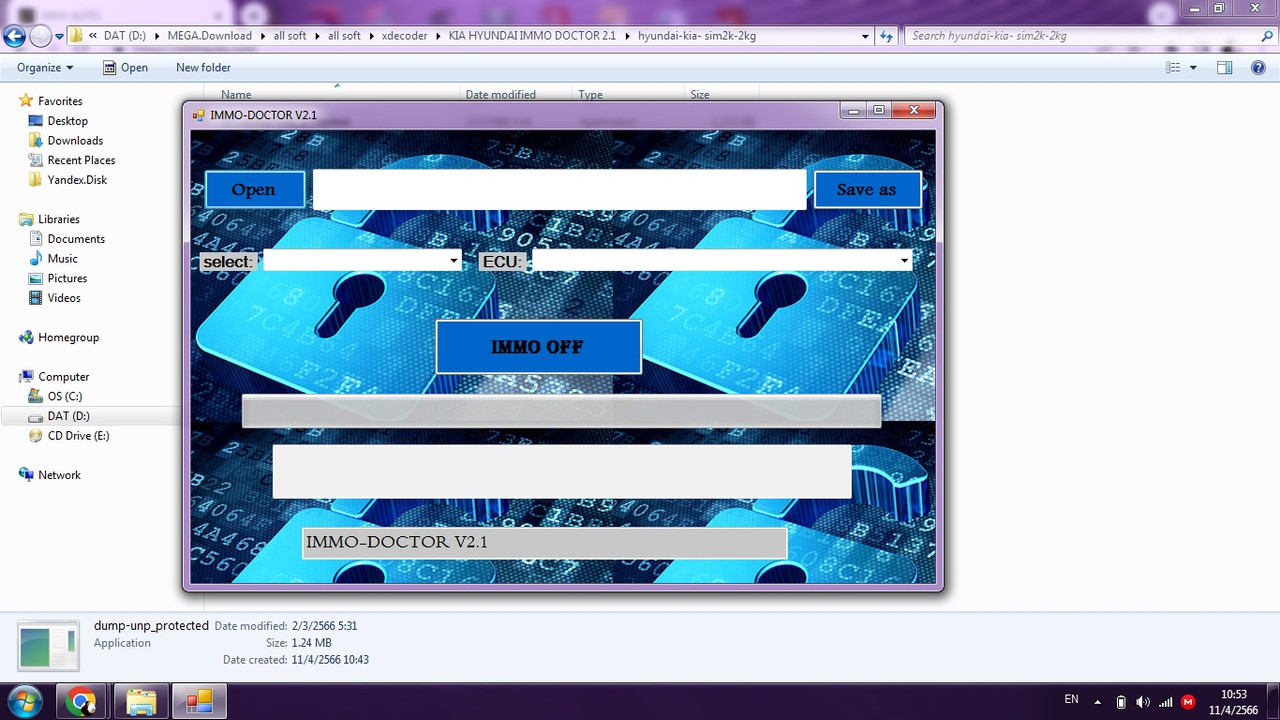Click the refresh button beside address bar

886,36
